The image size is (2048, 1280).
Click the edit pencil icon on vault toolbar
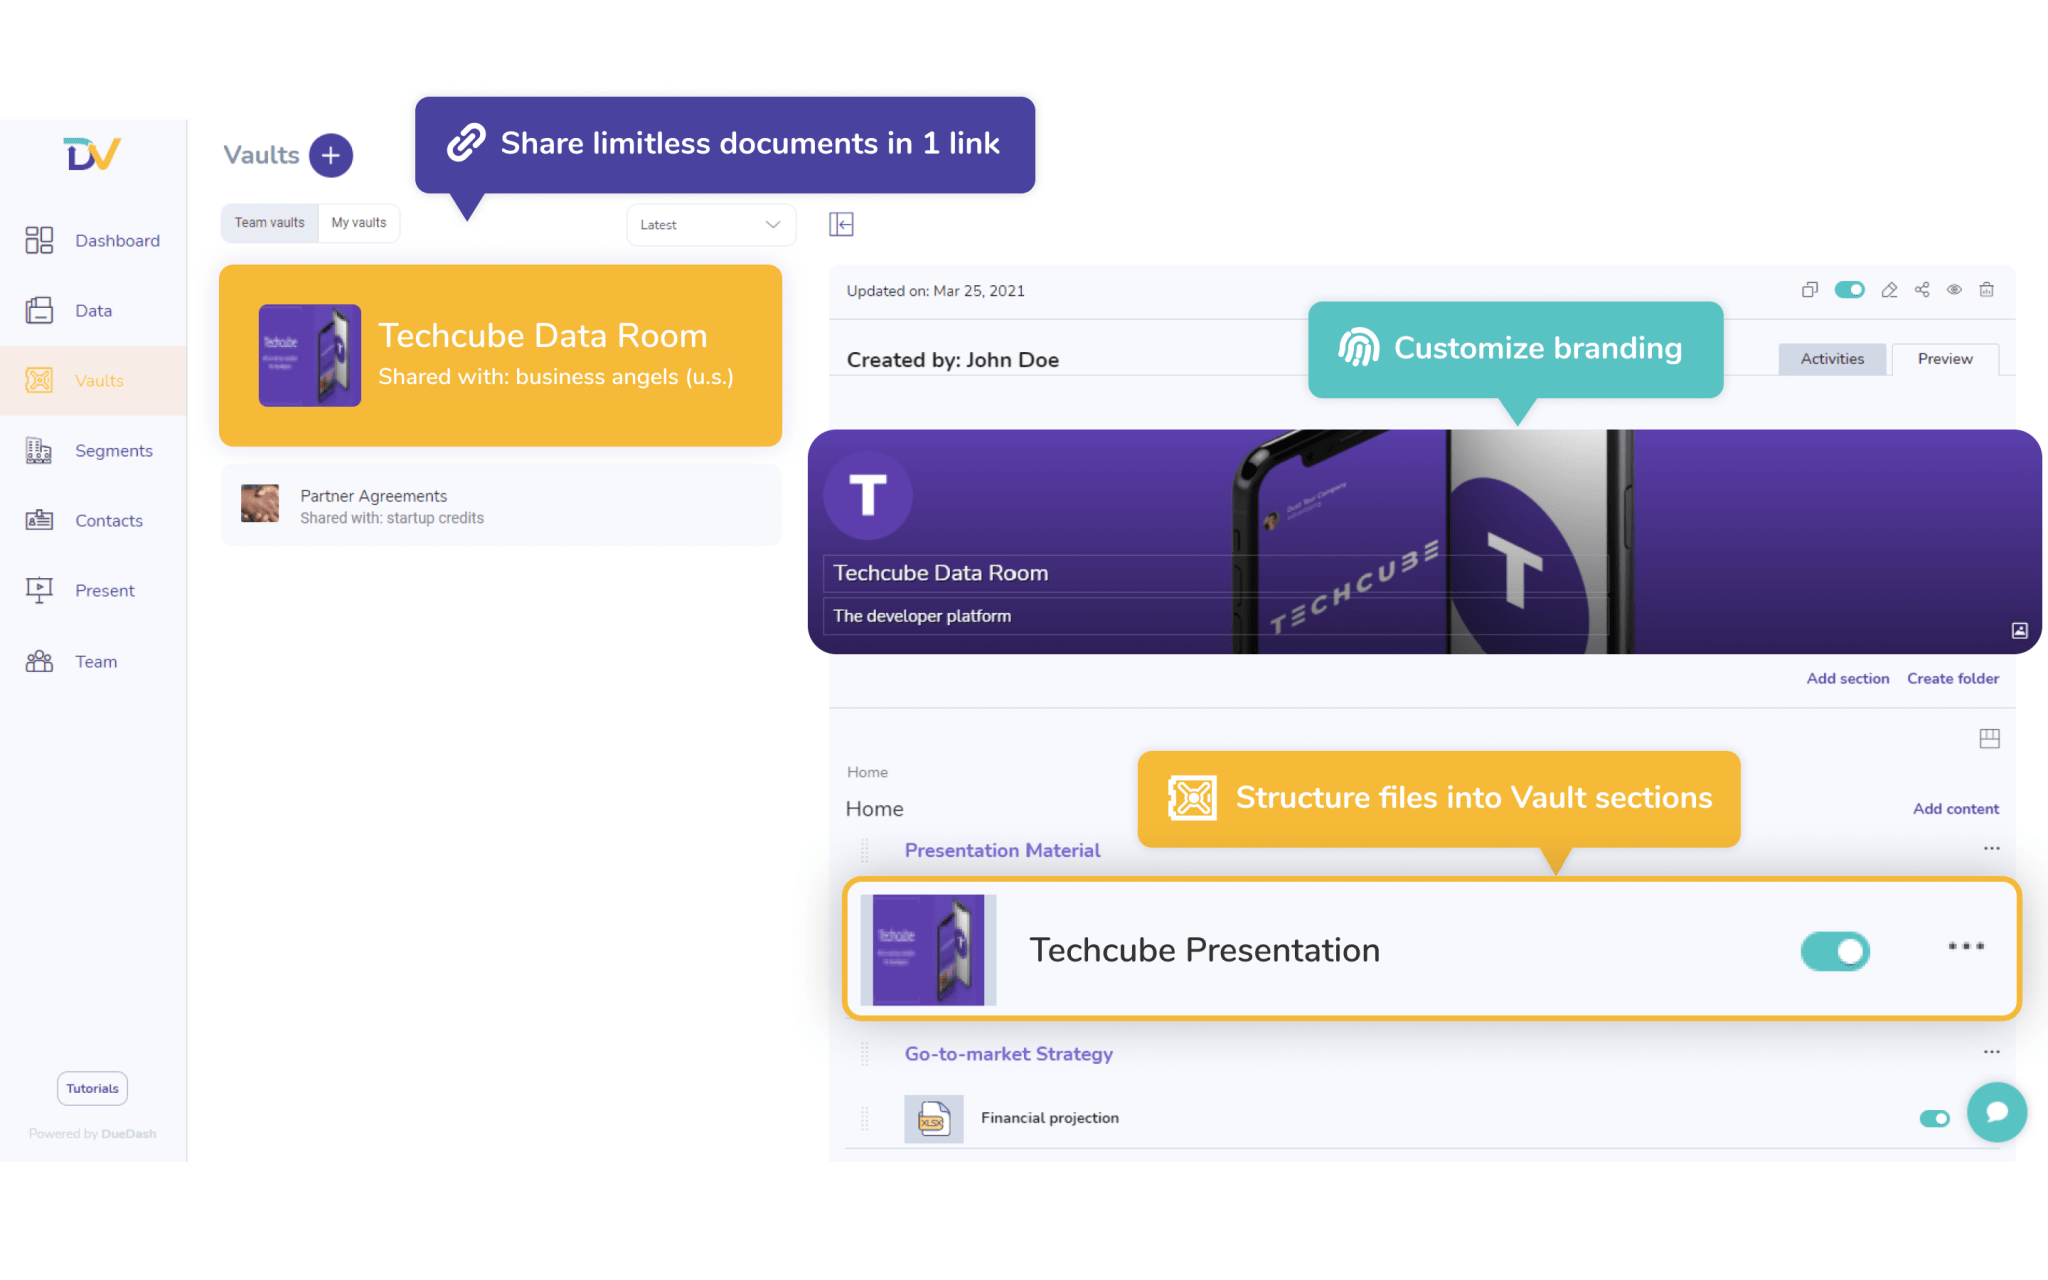click(1888, 290)
